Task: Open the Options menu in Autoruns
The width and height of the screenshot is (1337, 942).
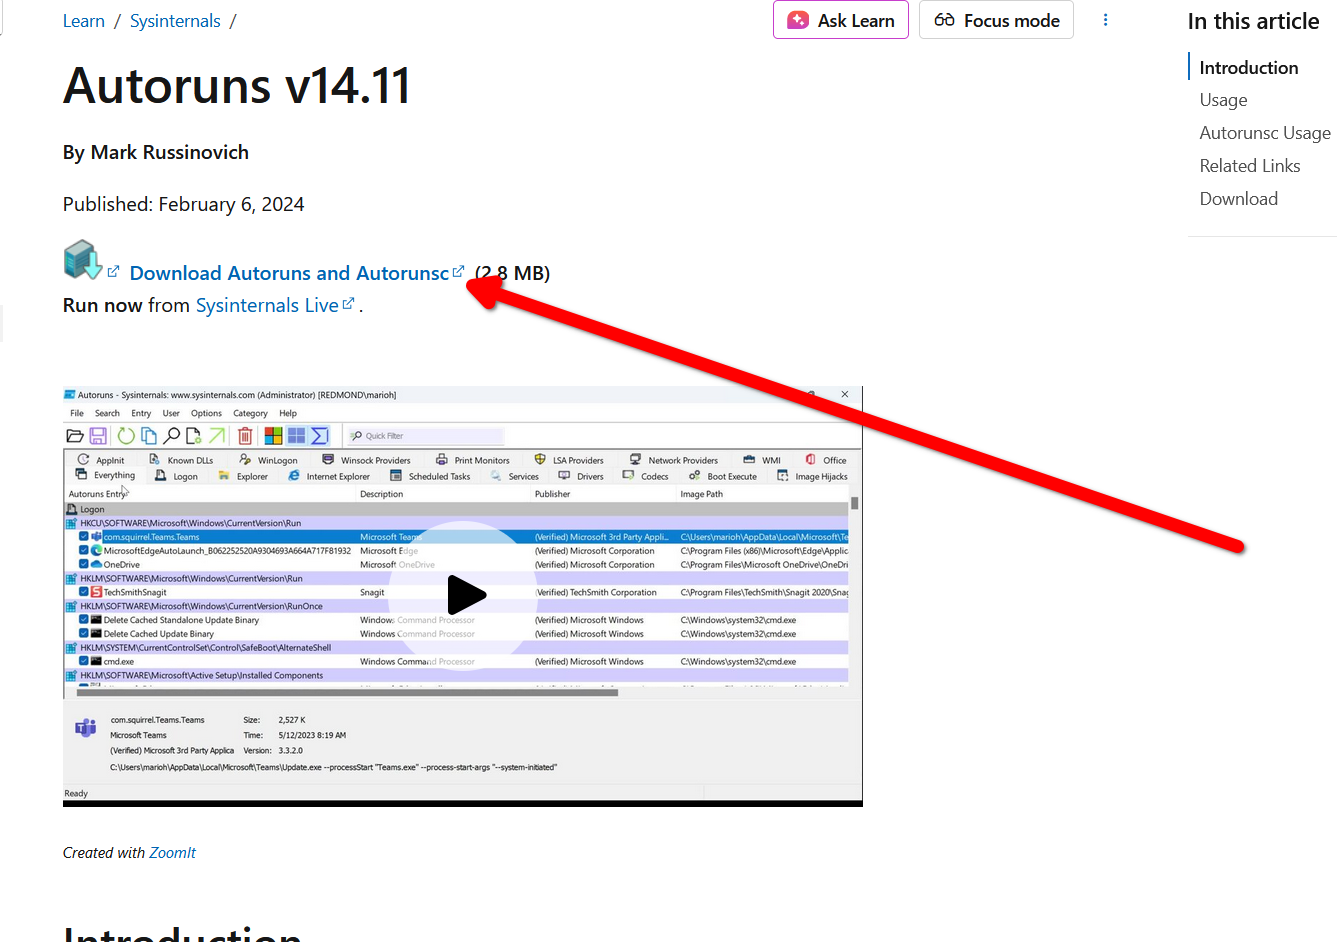Action: [x=205, y=413]
